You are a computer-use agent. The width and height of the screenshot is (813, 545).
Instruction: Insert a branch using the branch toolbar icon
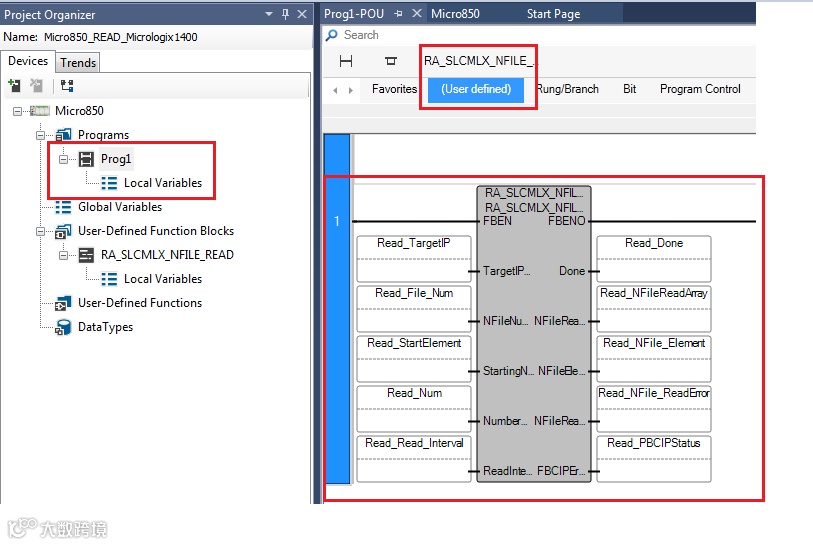391,61
